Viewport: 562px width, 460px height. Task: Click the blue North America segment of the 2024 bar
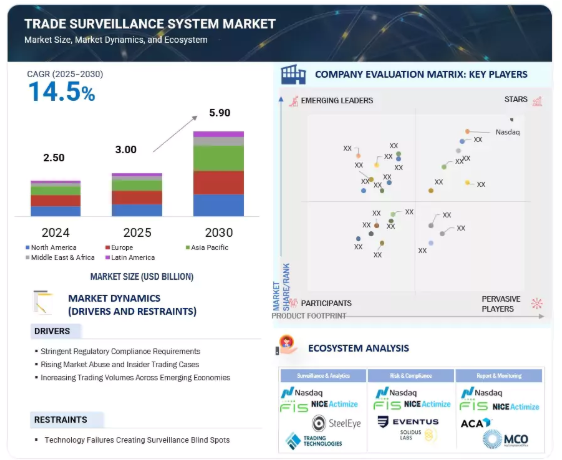[x=56, y=211]
